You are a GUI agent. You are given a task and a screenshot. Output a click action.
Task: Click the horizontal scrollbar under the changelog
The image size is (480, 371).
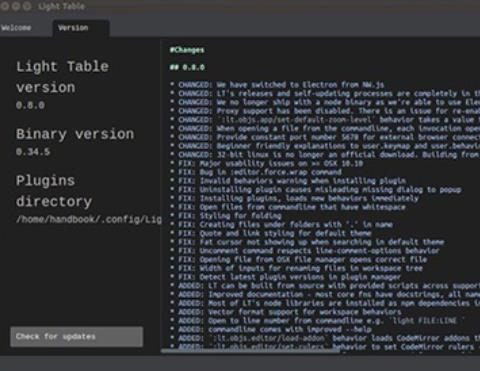click(x=250, y=351)
